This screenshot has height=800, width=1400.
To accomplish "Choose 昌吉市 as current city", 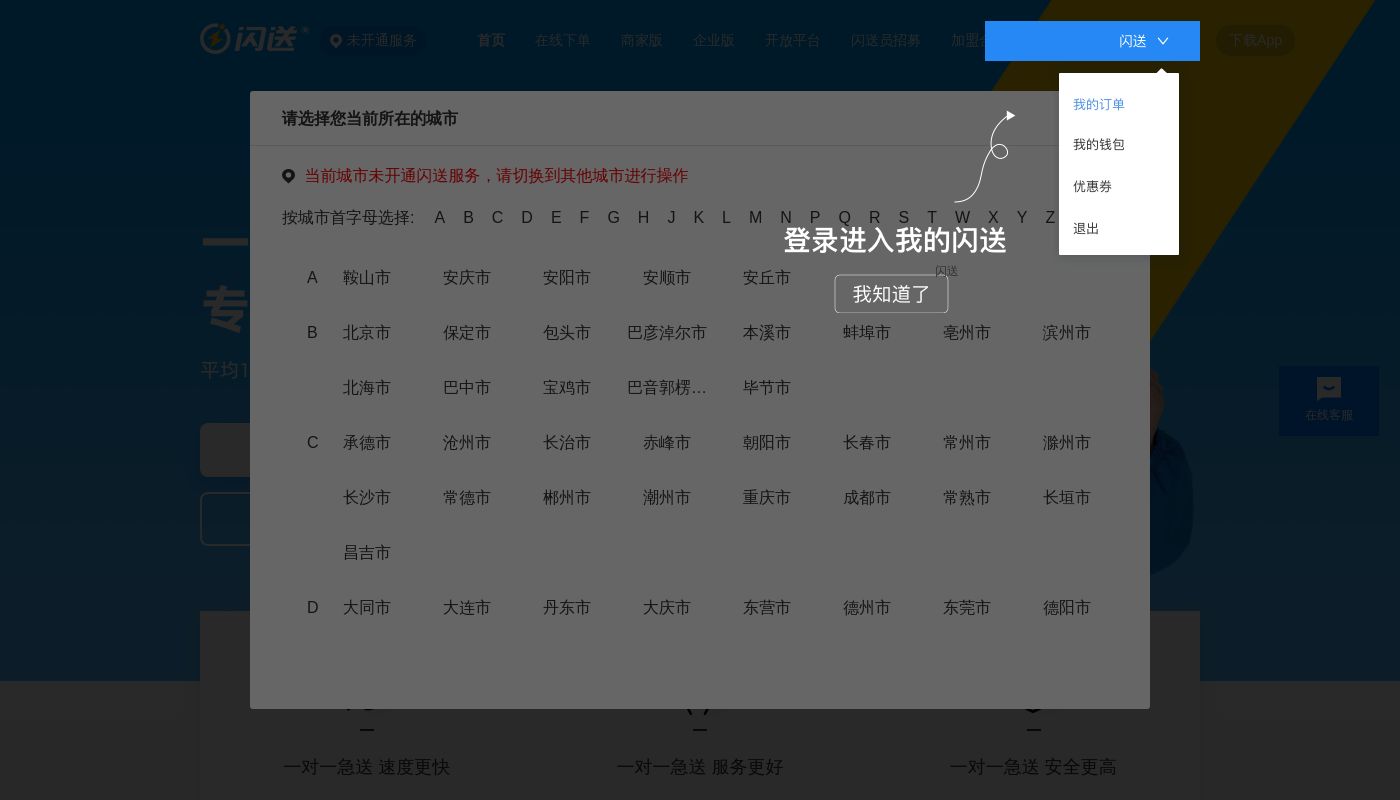I will (x=367, y=553).
